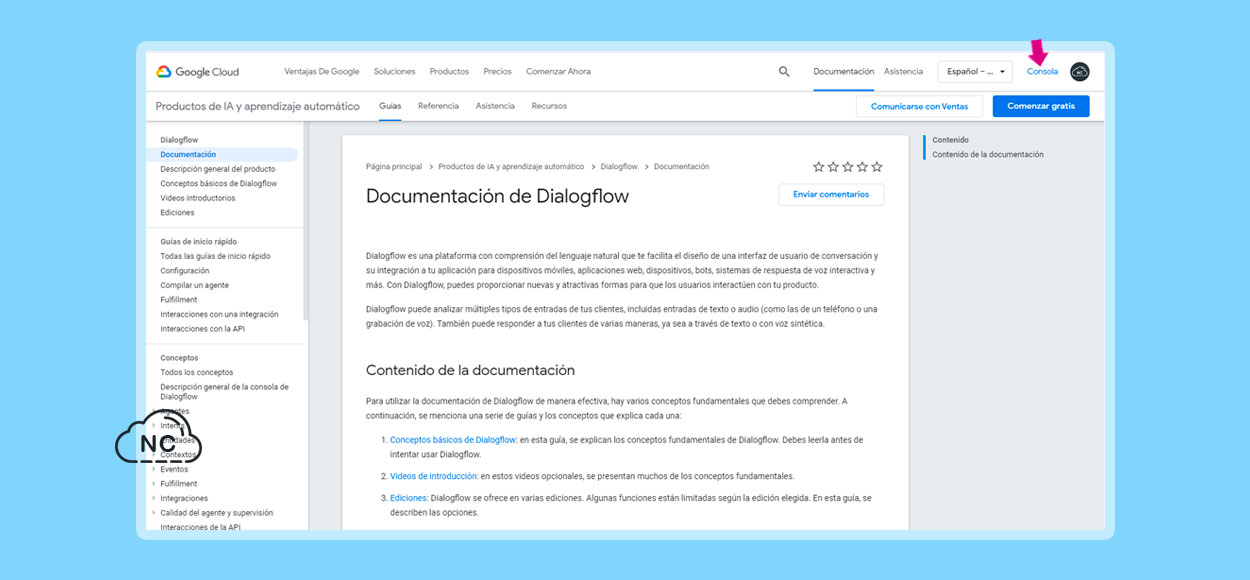Open Interacciones con la API
Image resolution: width=1250 pixels, height=580 pixels.
202,329
